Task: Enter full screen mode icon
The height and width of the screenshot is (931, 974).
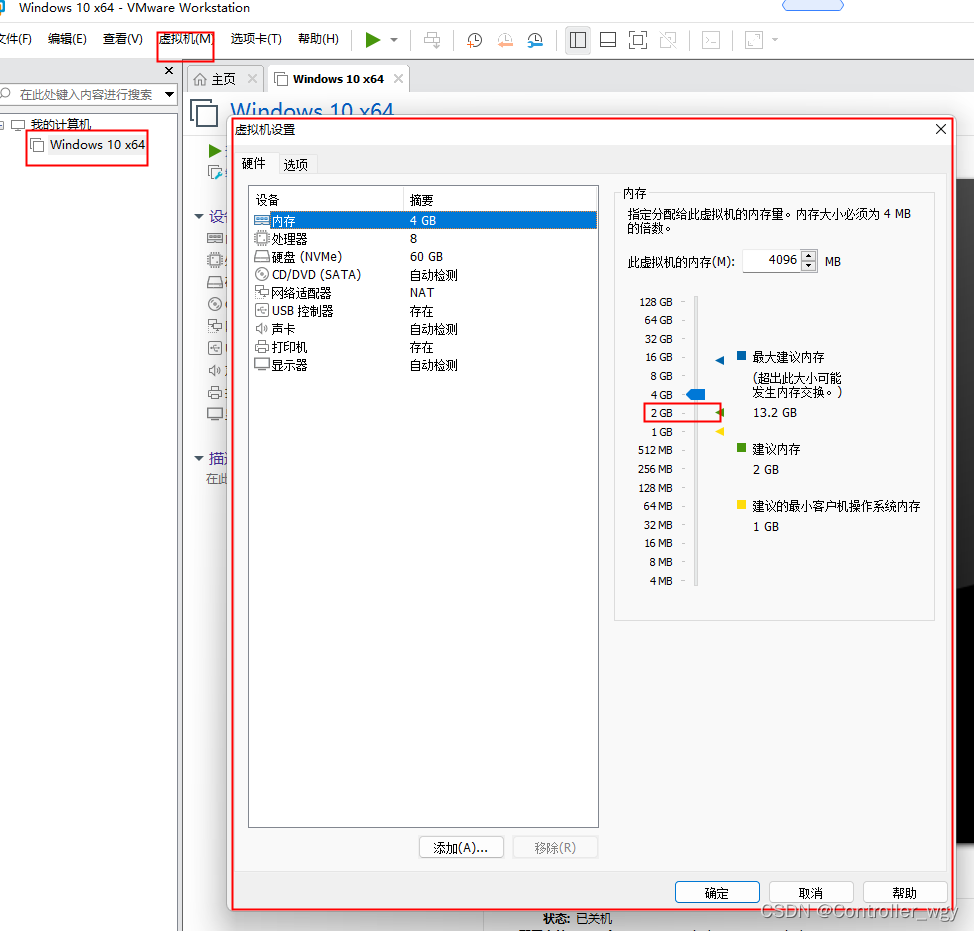Action: (637, 40)
